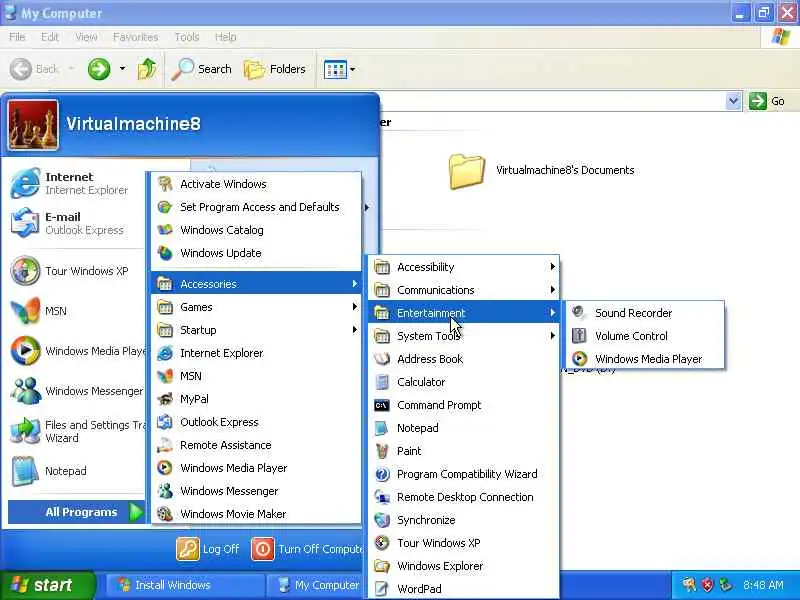800x600 pixels.
Task: Open Files and Settings Transfer Wizard
Action: (x=77, y=431)
